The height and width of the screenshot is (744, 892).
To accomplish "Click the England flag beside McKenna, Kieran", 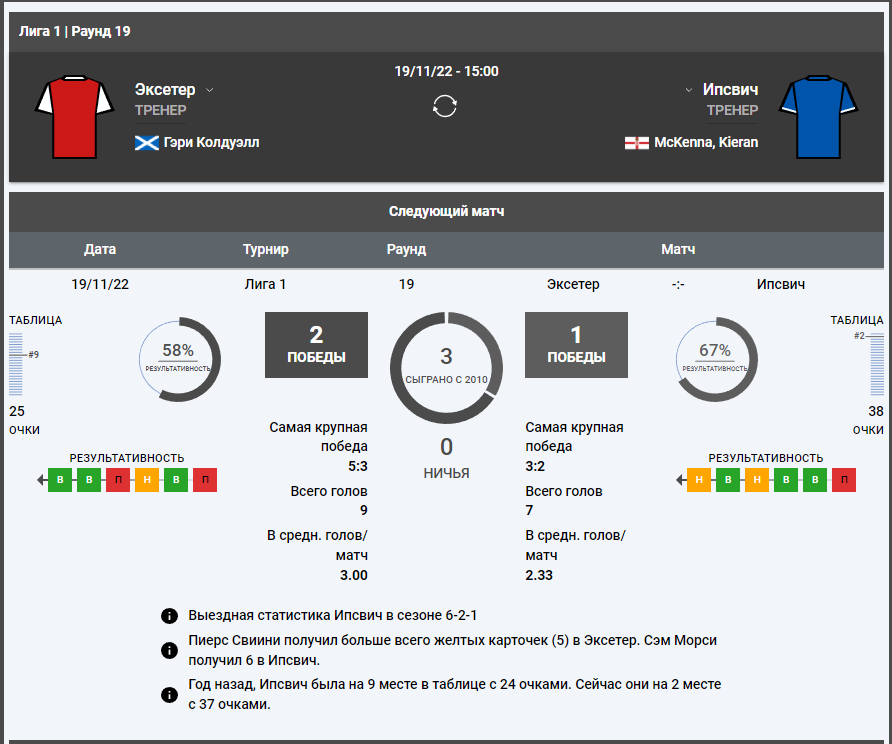I will pos(636,143).
